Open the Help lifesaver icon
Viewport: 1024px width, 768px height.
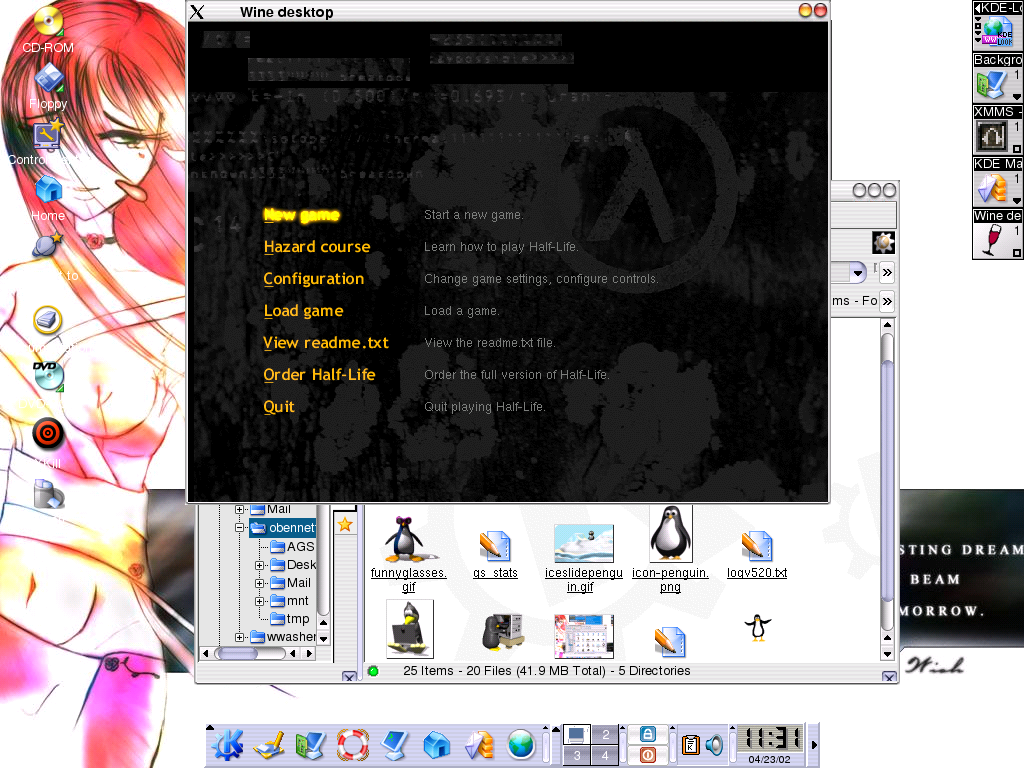[x=353, y=744]
